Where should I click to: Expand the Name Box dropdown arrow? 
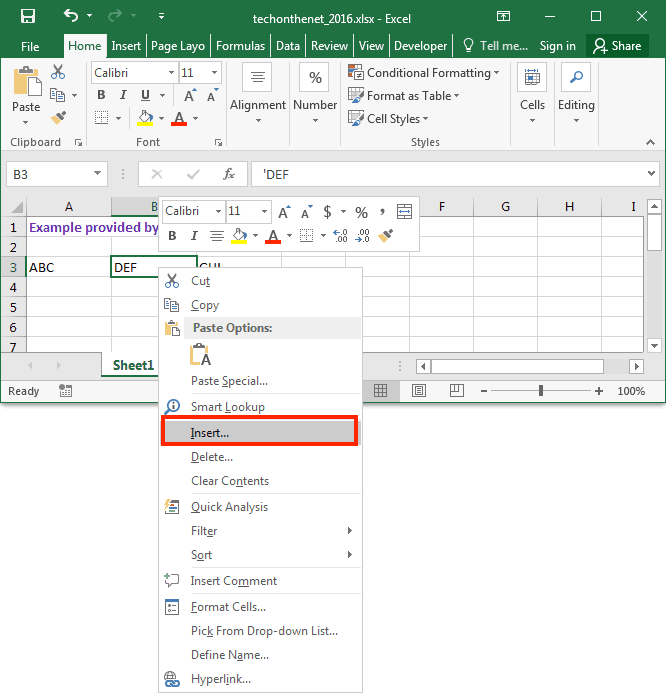[98, 174]
